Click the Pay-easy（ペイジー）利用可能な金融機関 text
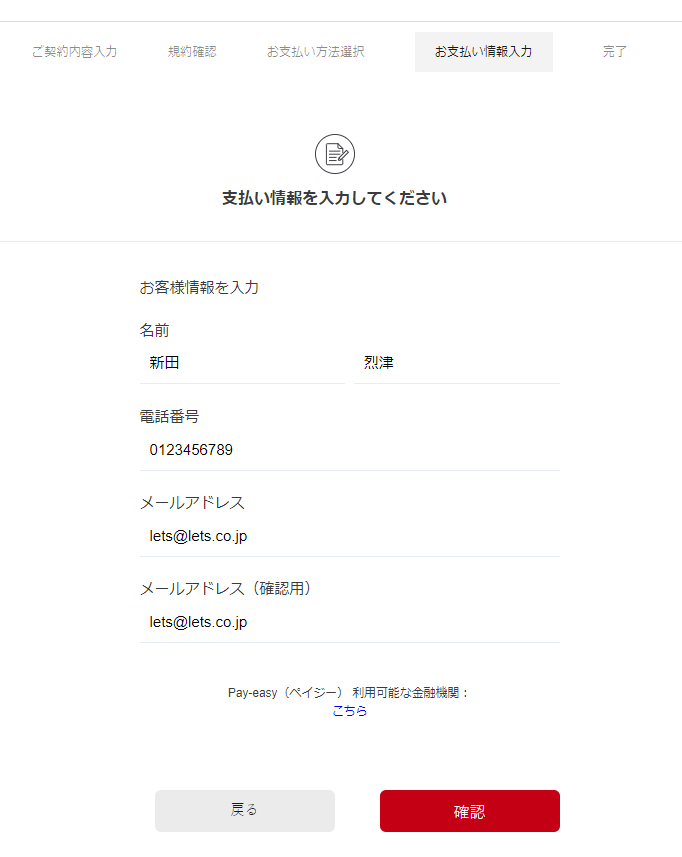 (x=349, y=692)
